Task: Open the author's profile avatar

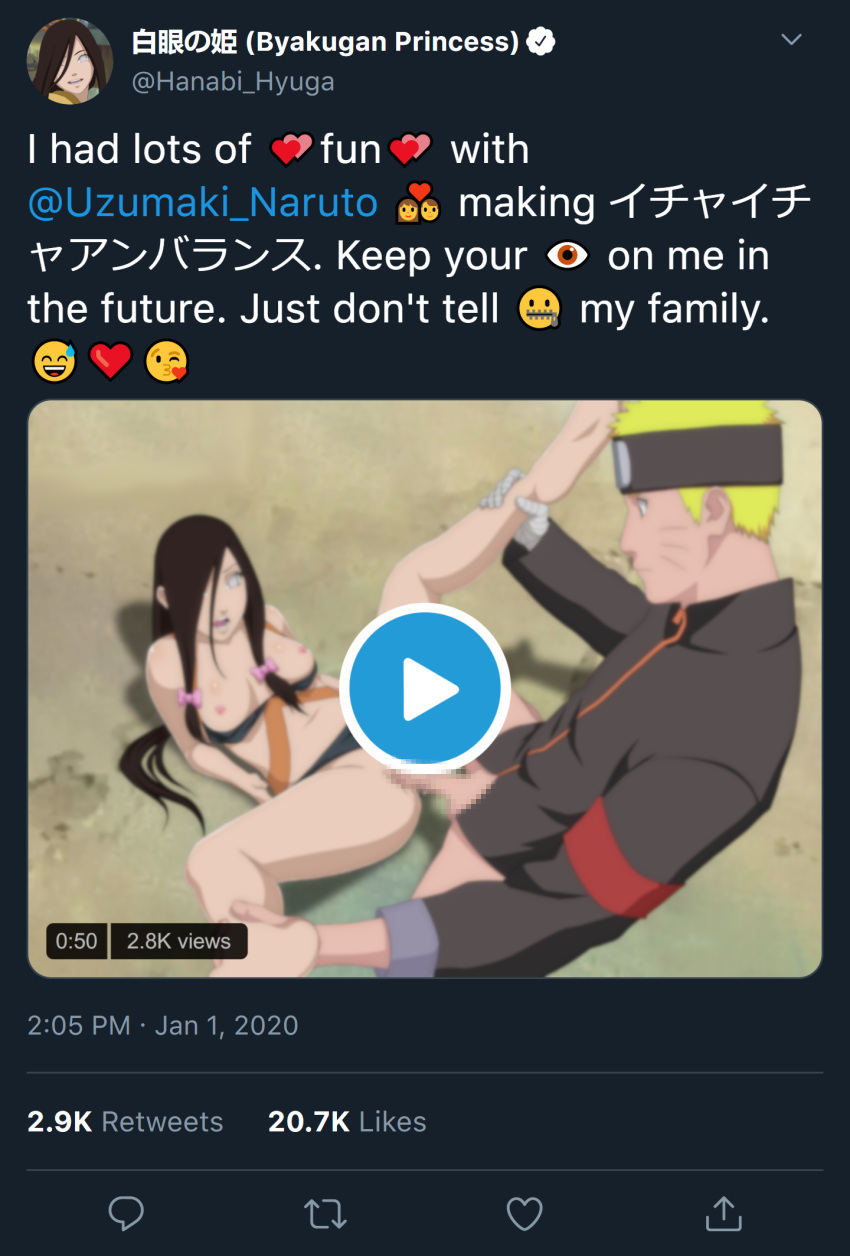Action: 68,61
